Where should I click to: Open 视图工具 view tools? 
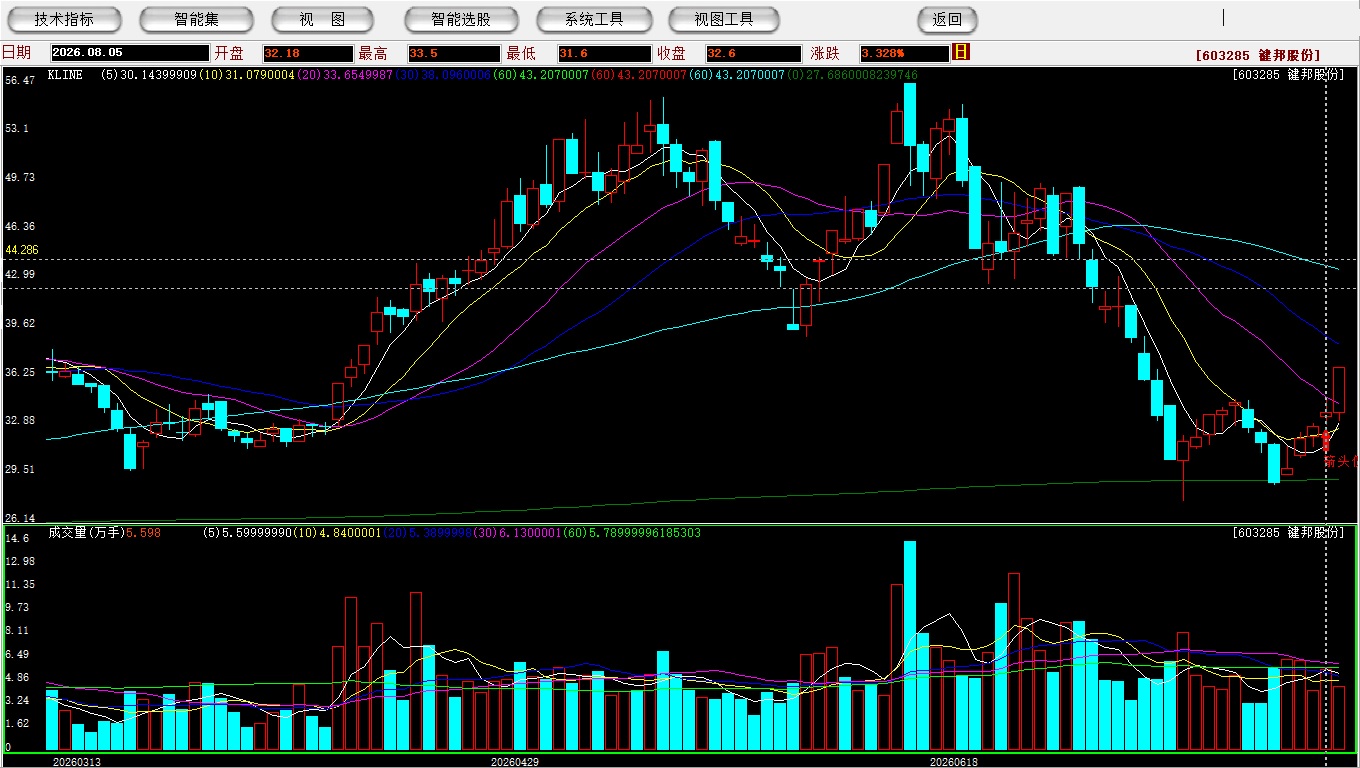point(723,19)
